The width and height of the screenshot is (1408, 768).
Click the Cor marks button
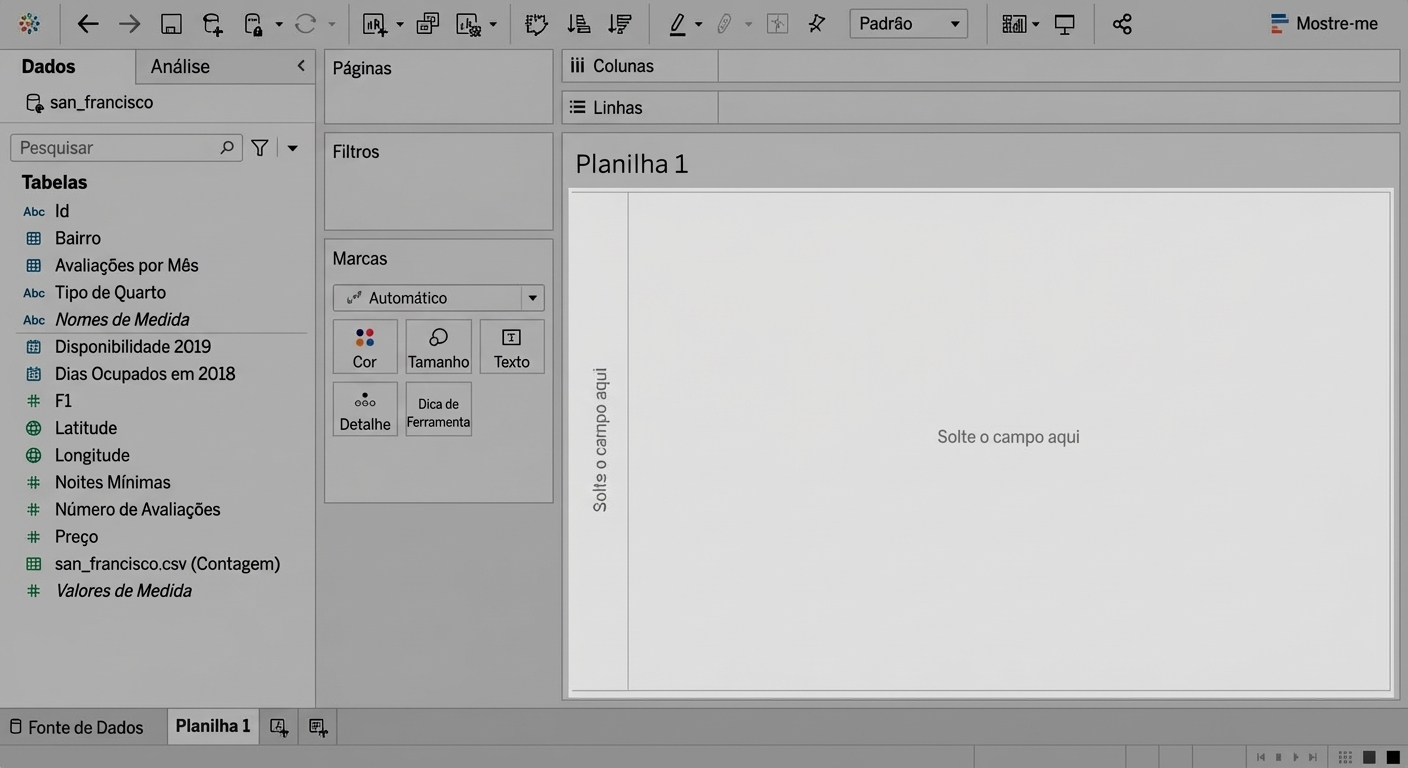pyautogui.click(x=365, y=347)
